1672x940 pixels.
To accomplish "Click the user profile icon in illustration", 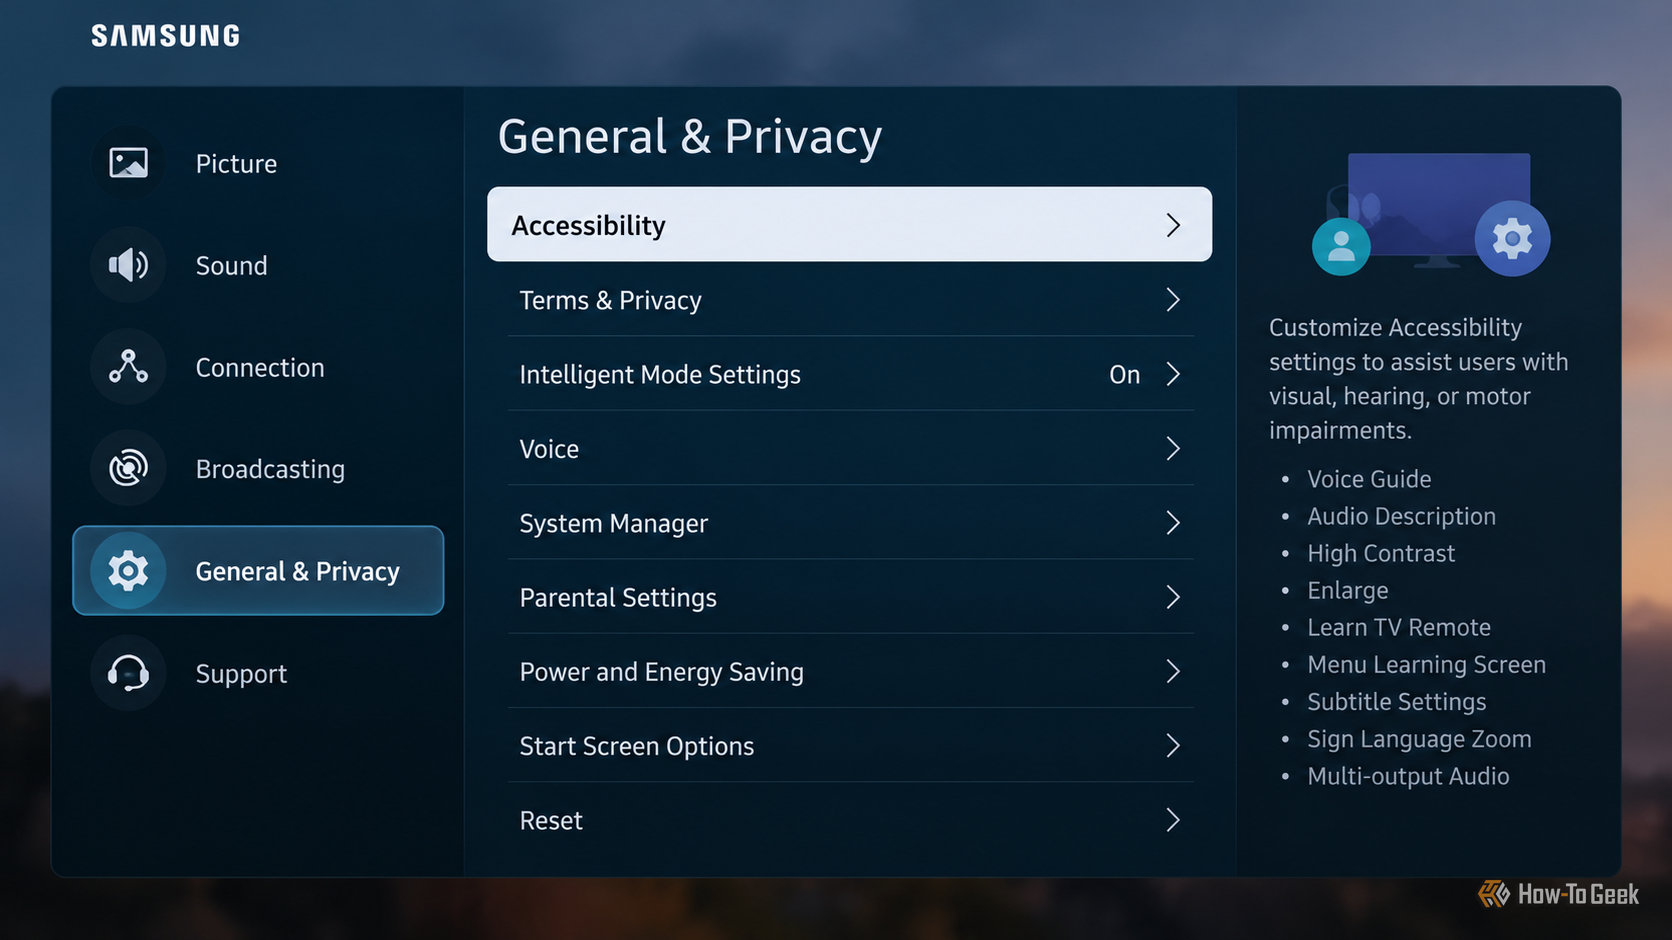I will click(x=1341, y=246).
